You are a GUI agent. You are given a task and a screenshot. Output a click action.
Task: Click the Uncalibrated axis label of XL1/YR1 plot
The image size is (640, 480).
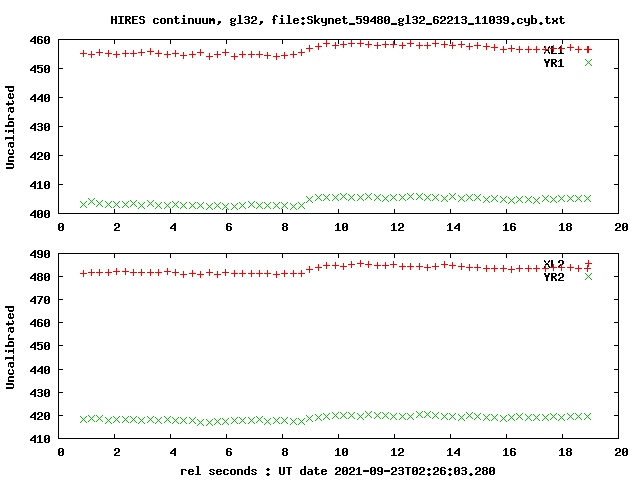tap(10, 127)
